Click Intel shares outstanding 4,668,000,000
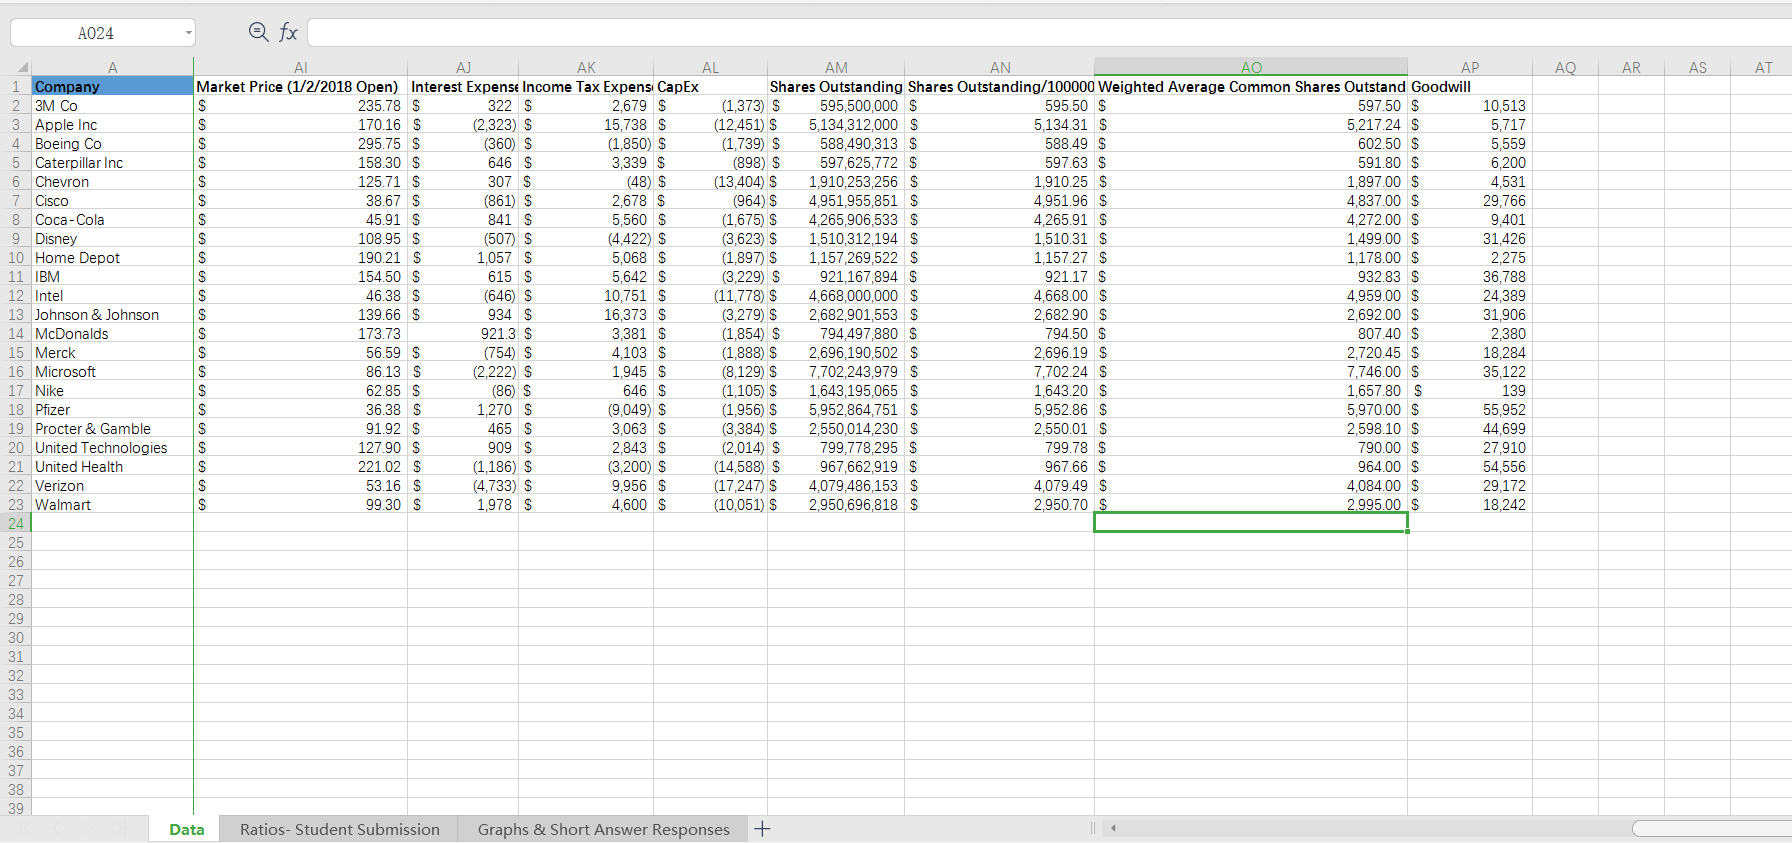 (836, 296)
